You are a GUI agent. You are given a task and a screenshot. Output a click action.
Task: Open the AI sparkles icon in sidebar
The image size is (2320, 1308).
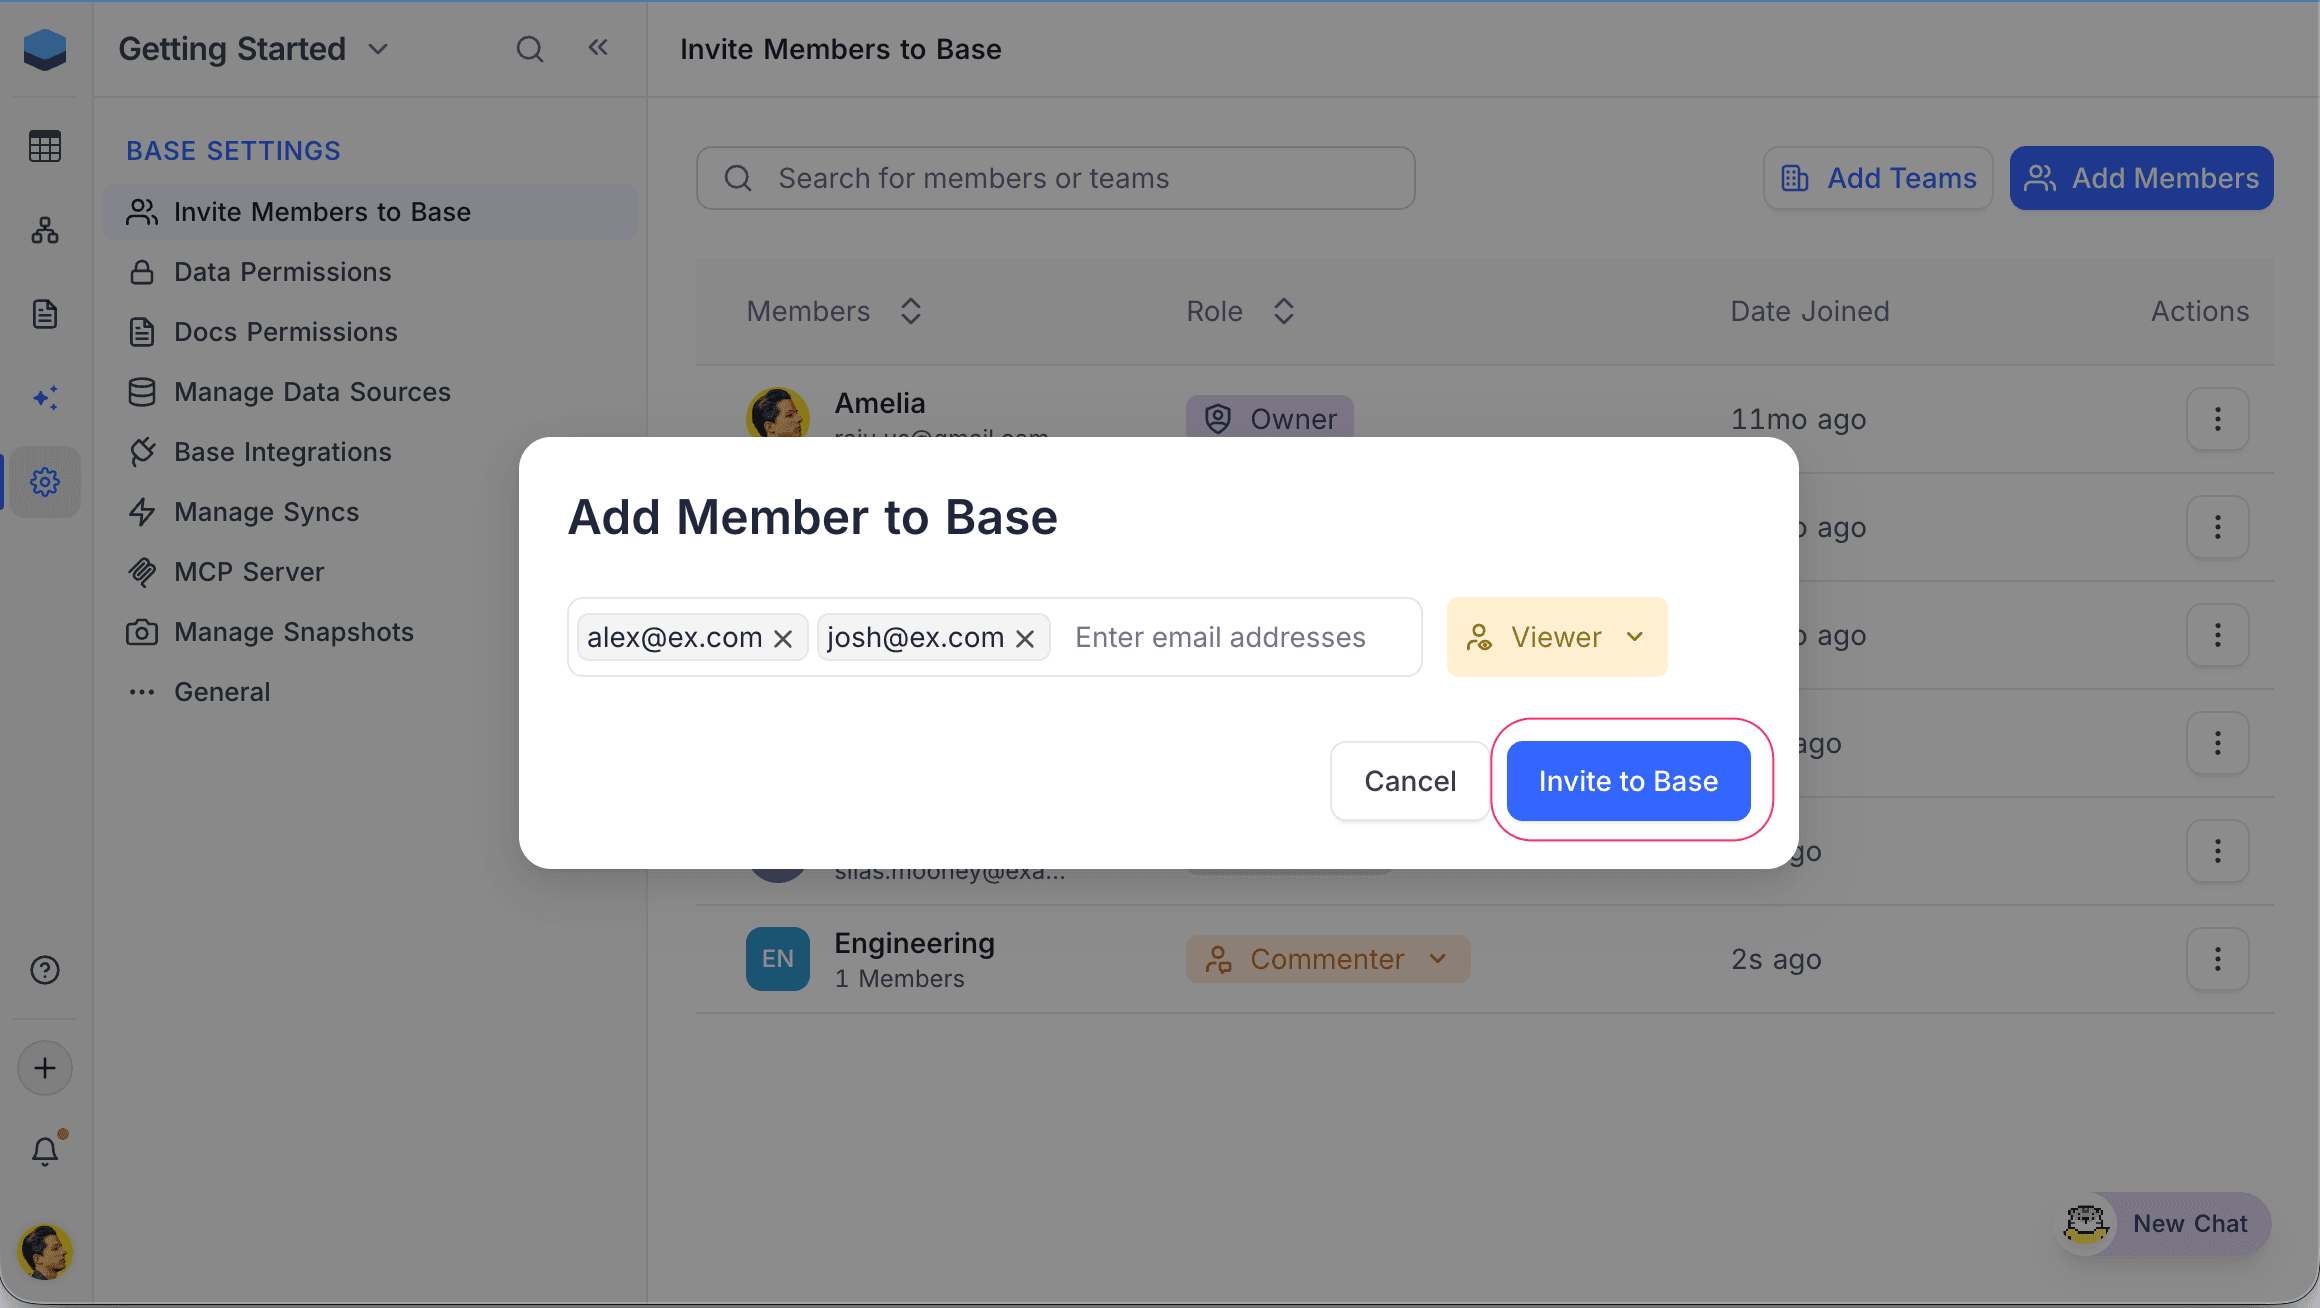45,398
